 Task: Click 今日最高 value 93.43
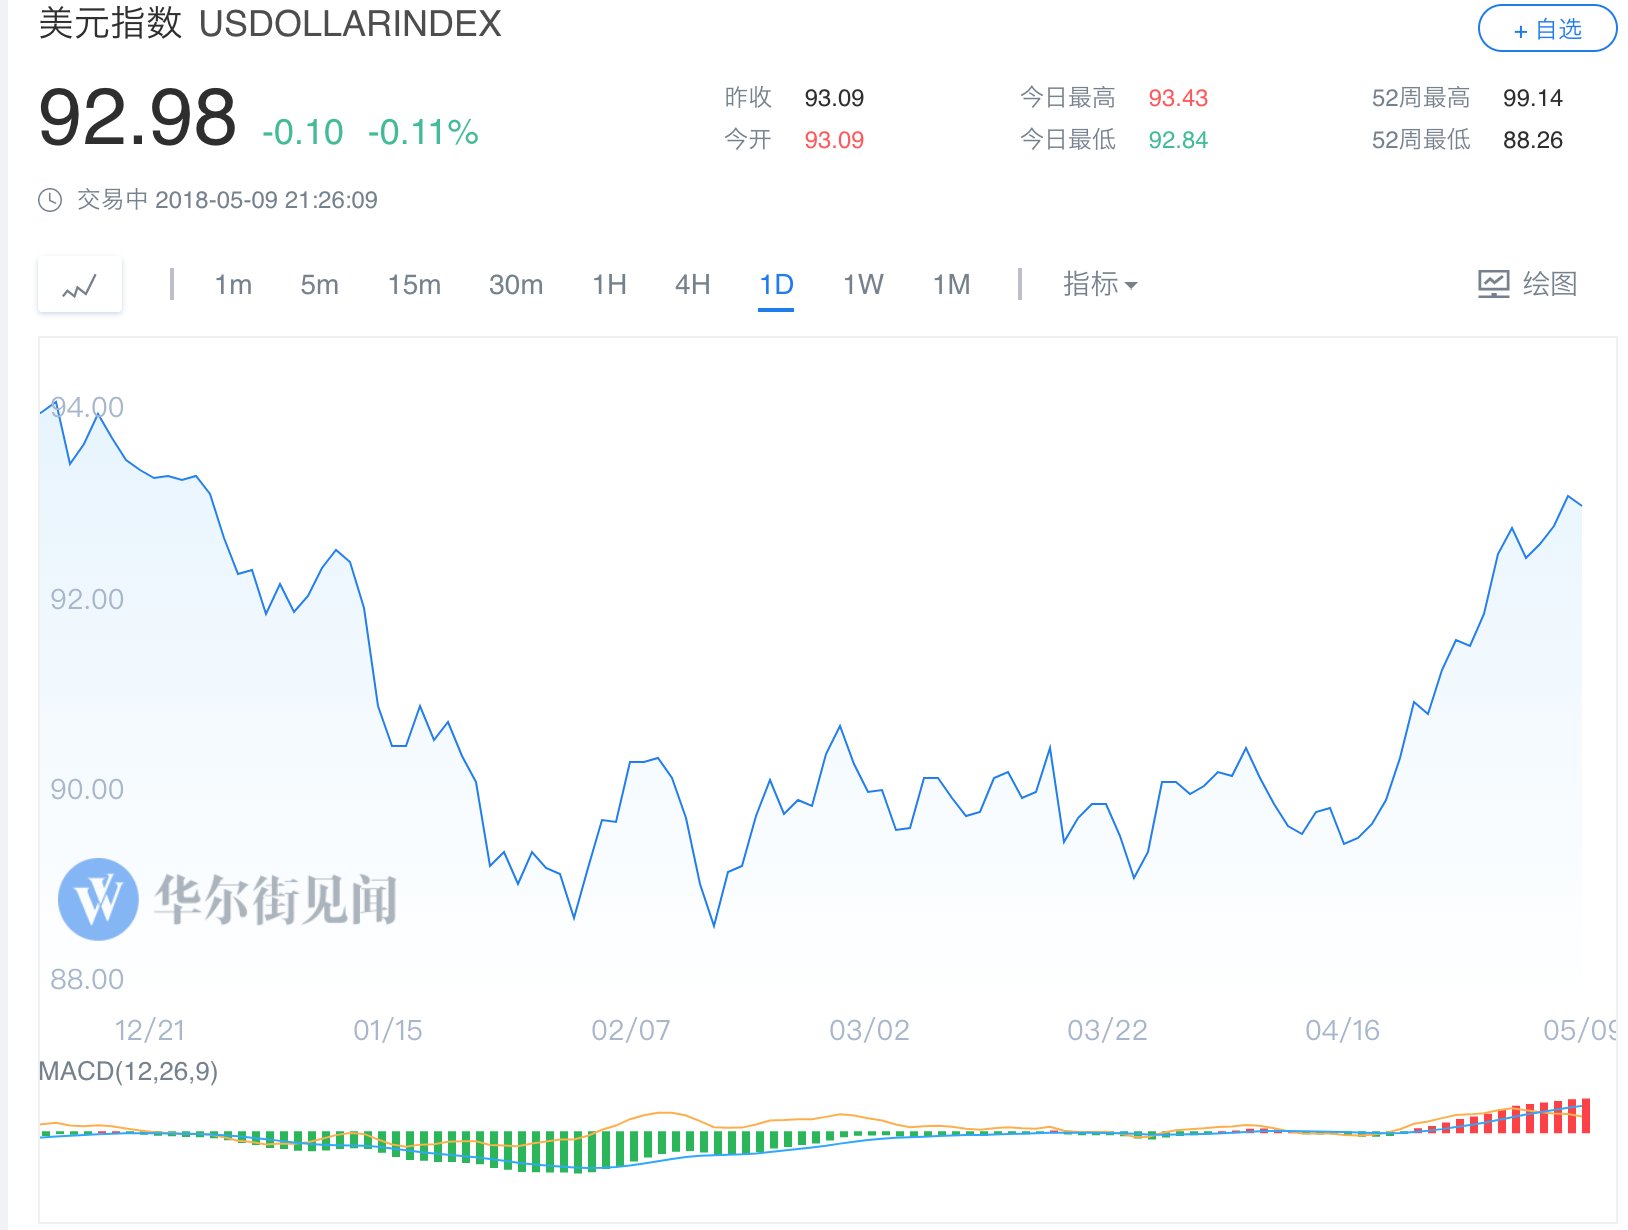pyautogui.click(x=1178, y=98)
